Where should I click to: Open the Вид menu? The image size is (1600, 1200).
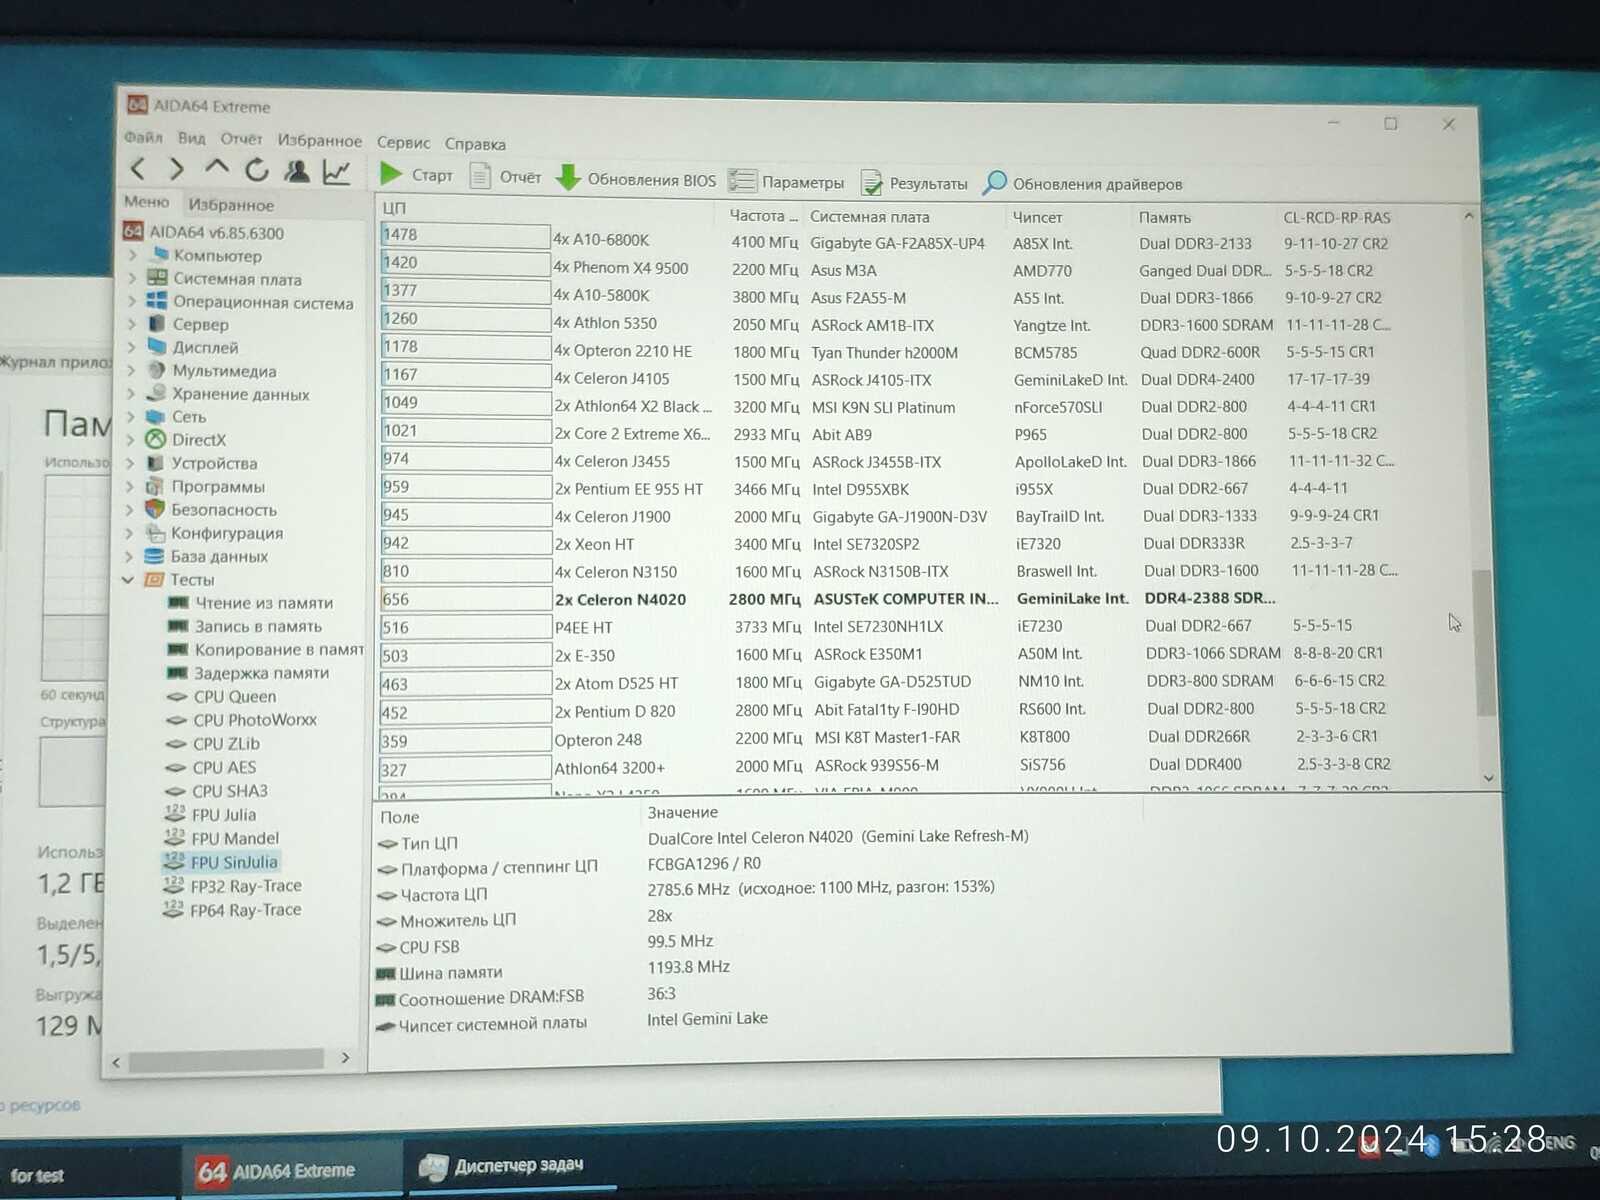click(191, 138)
